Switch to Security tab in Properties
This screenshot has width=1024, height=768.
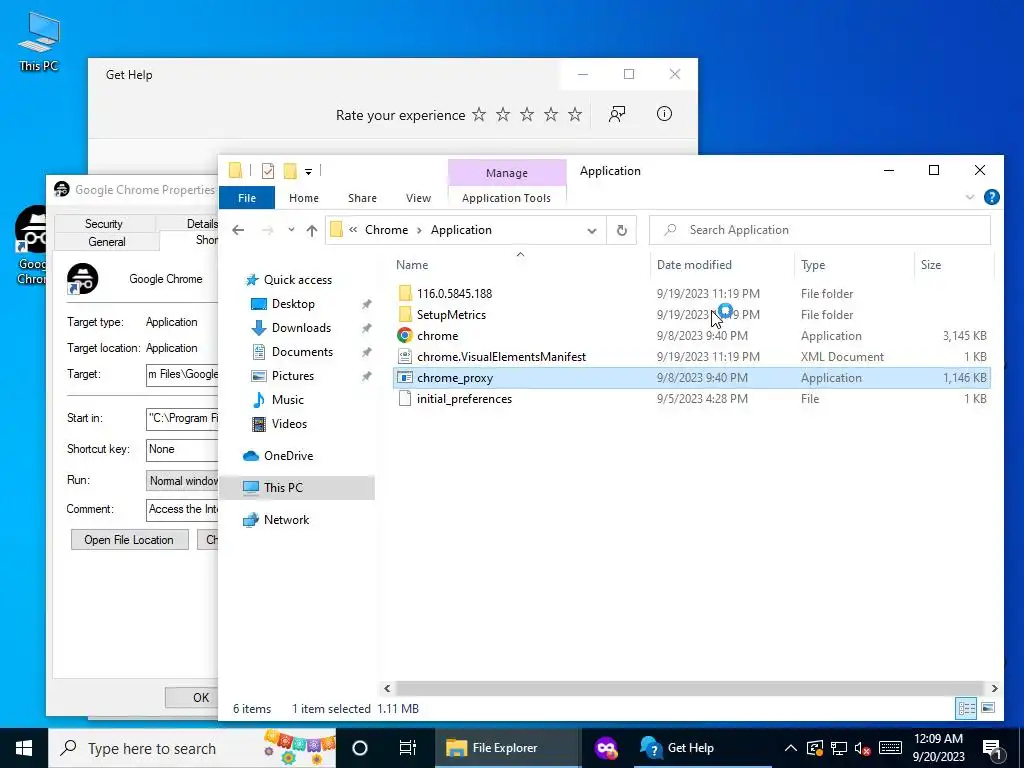pyautogui.click(x=104, y=223)
